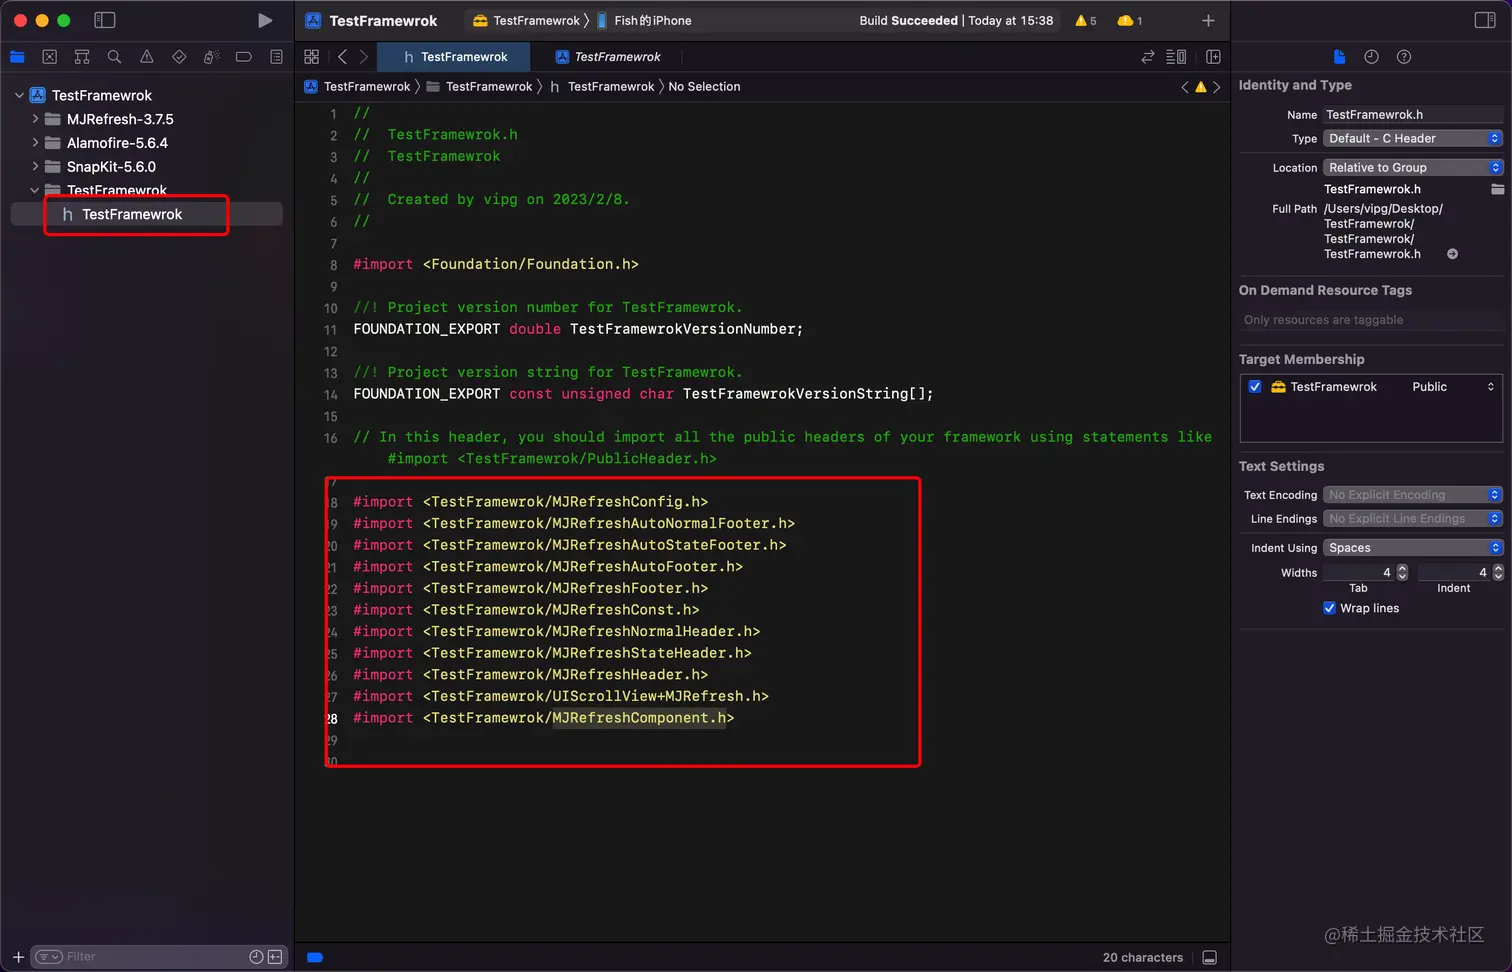This screenshot has height=972, width=1512.
Task: Open the editor options menu
Action: pyautogui.click(x=1177, y=57)
